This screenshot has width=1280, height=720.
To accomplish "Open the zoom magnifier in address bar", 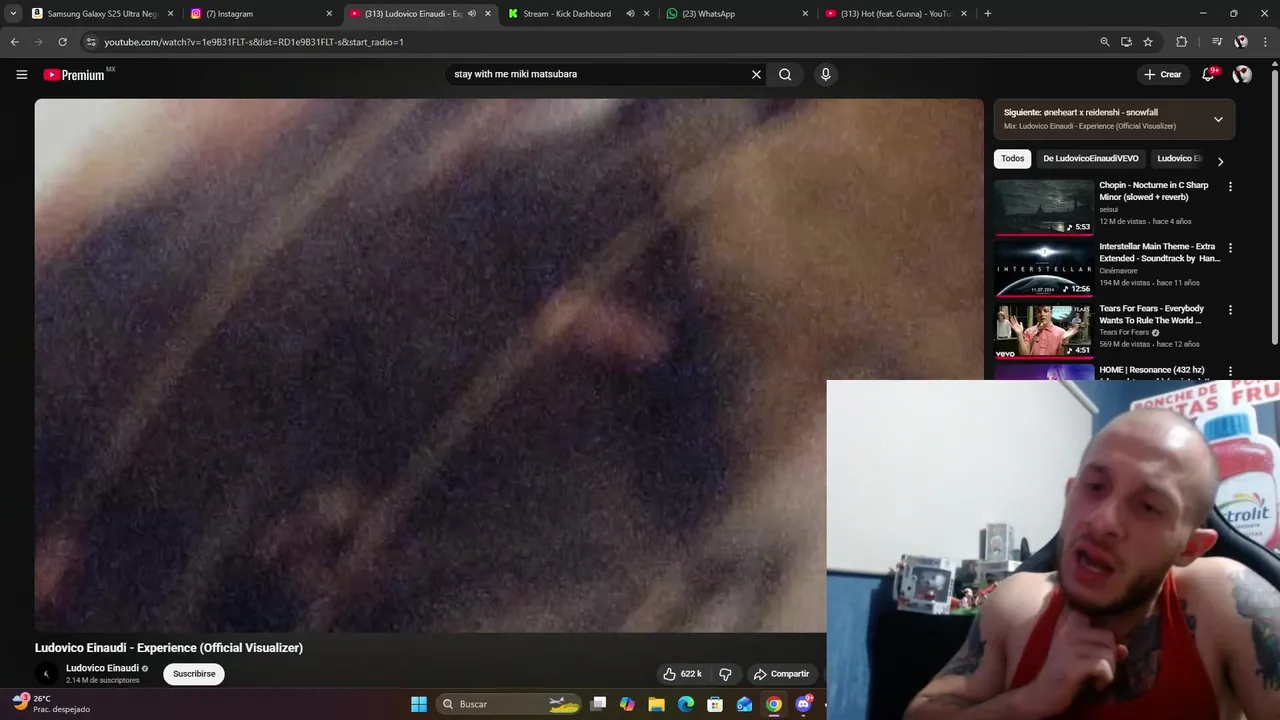I will click(1104, 42).
